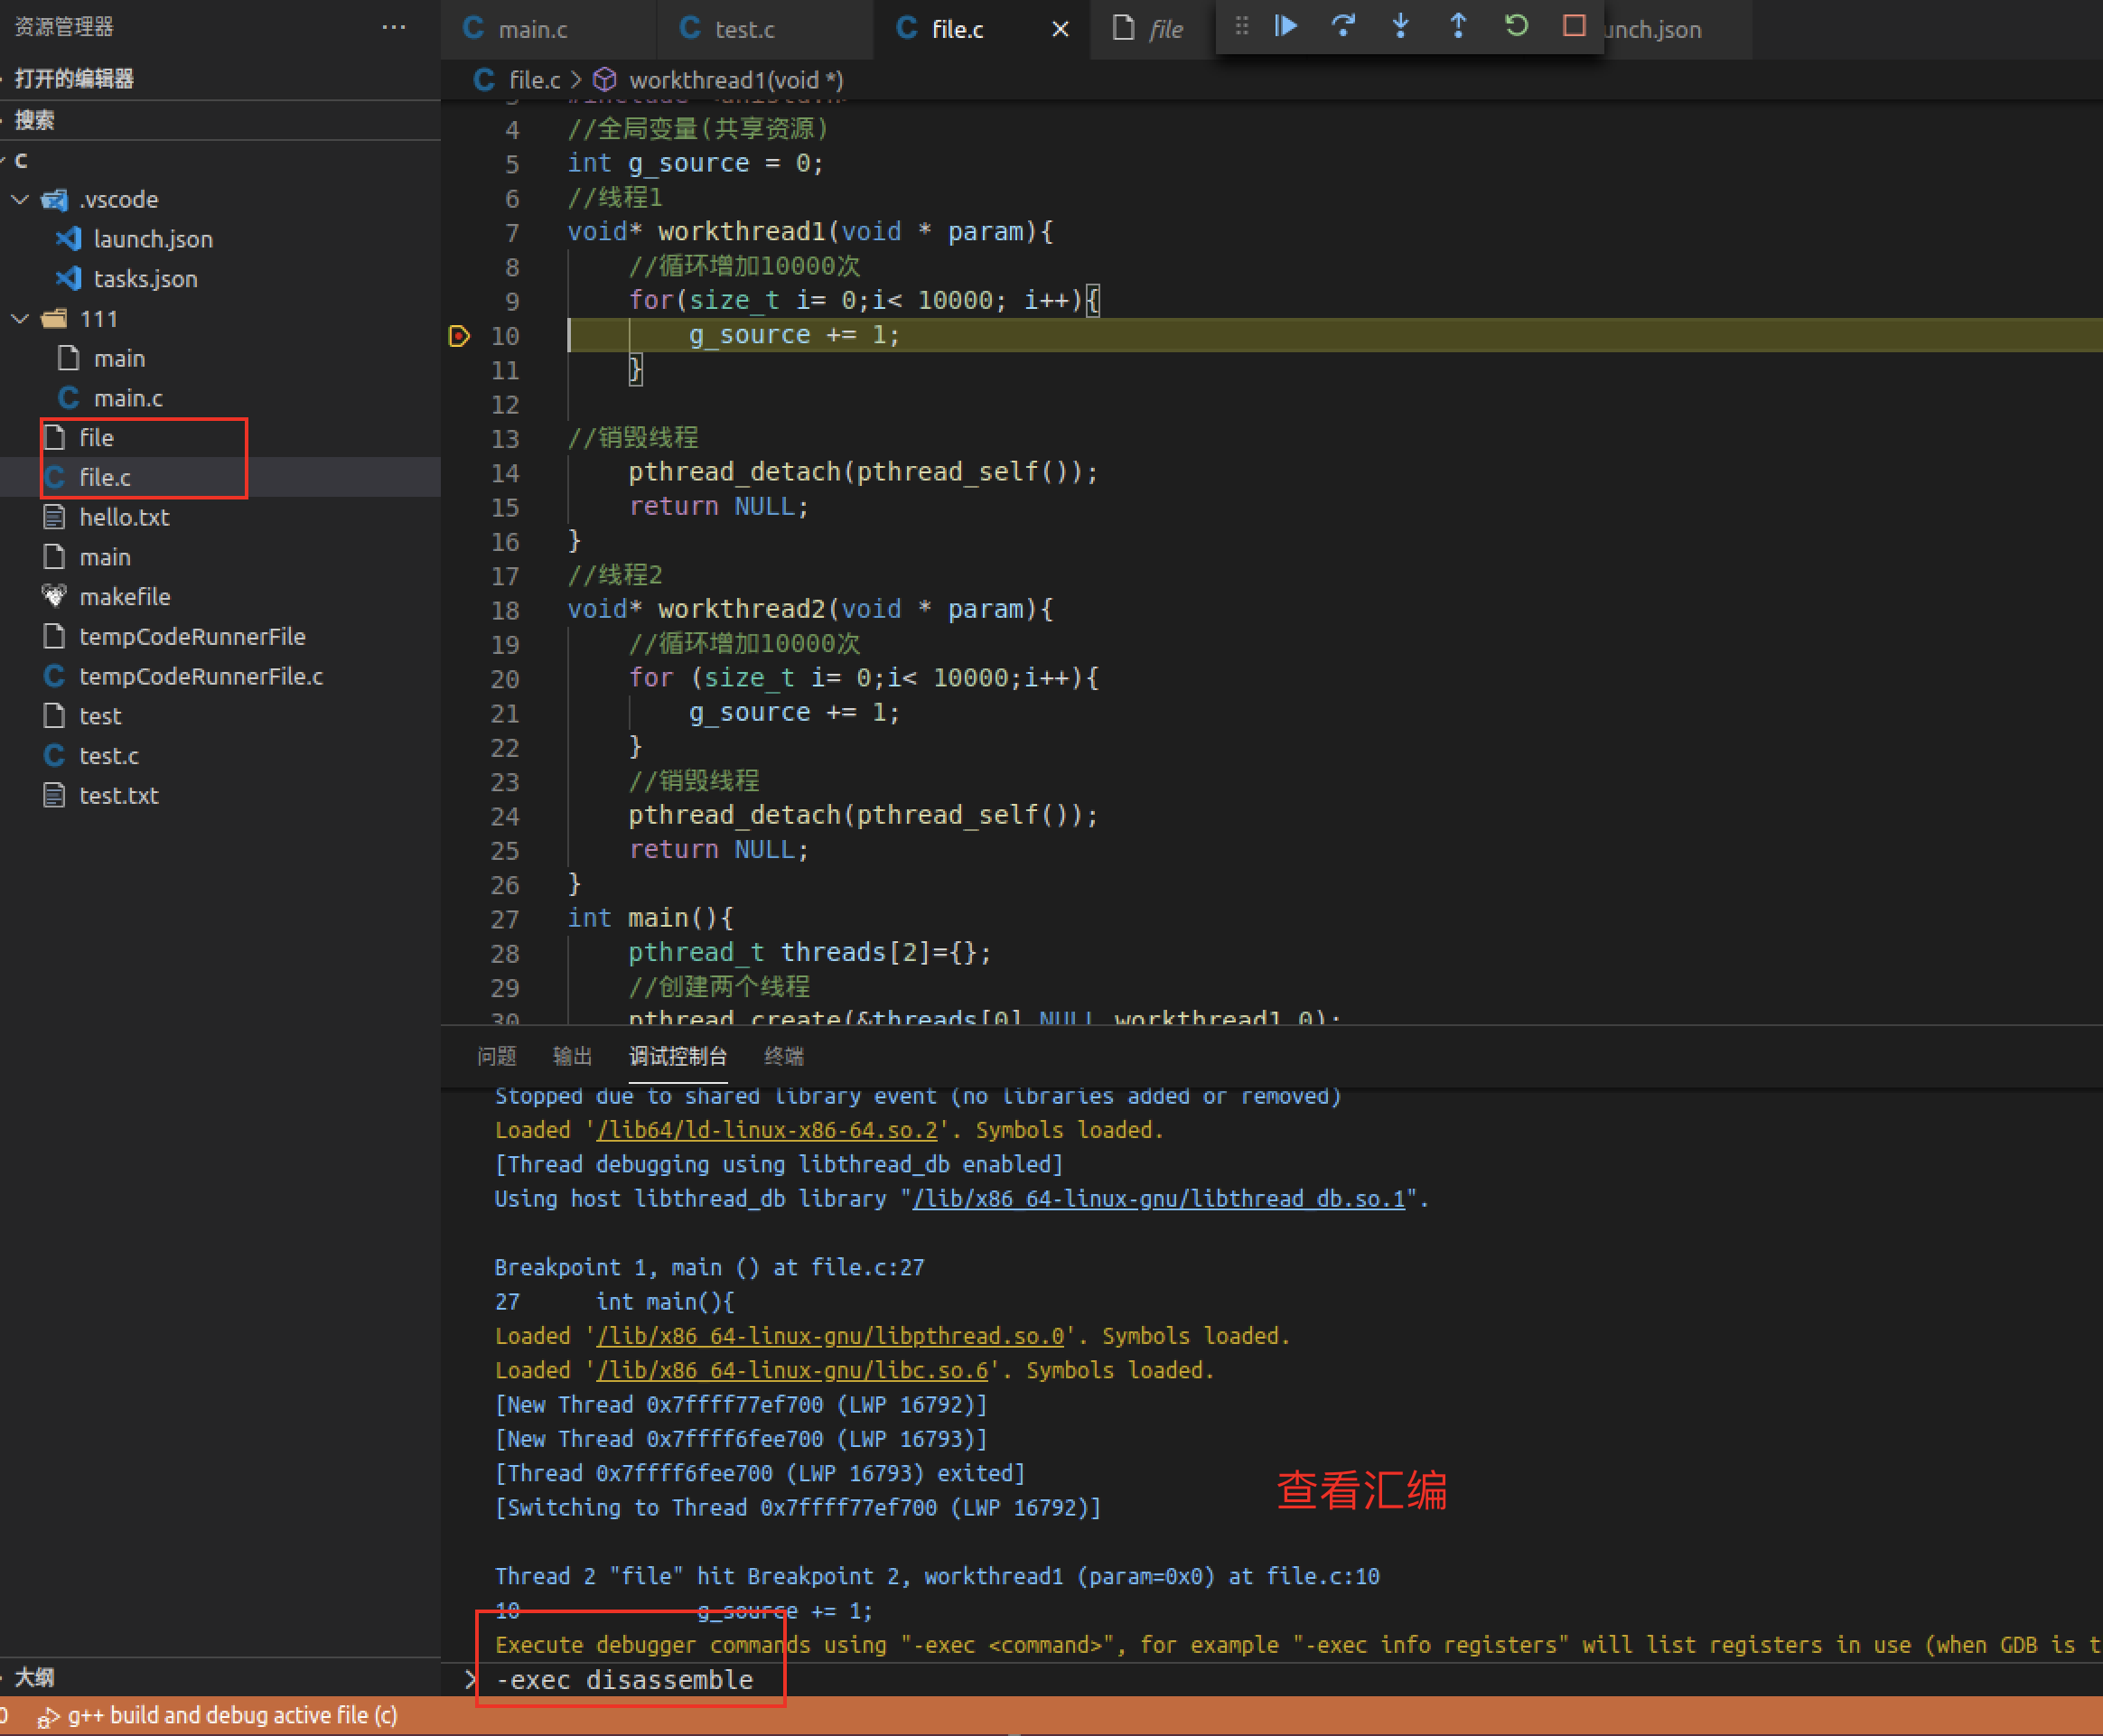Click the Step Into debug icon
Image resolution: width=2103 pixels, height=1736 pixels.
tap(1400, 26)
